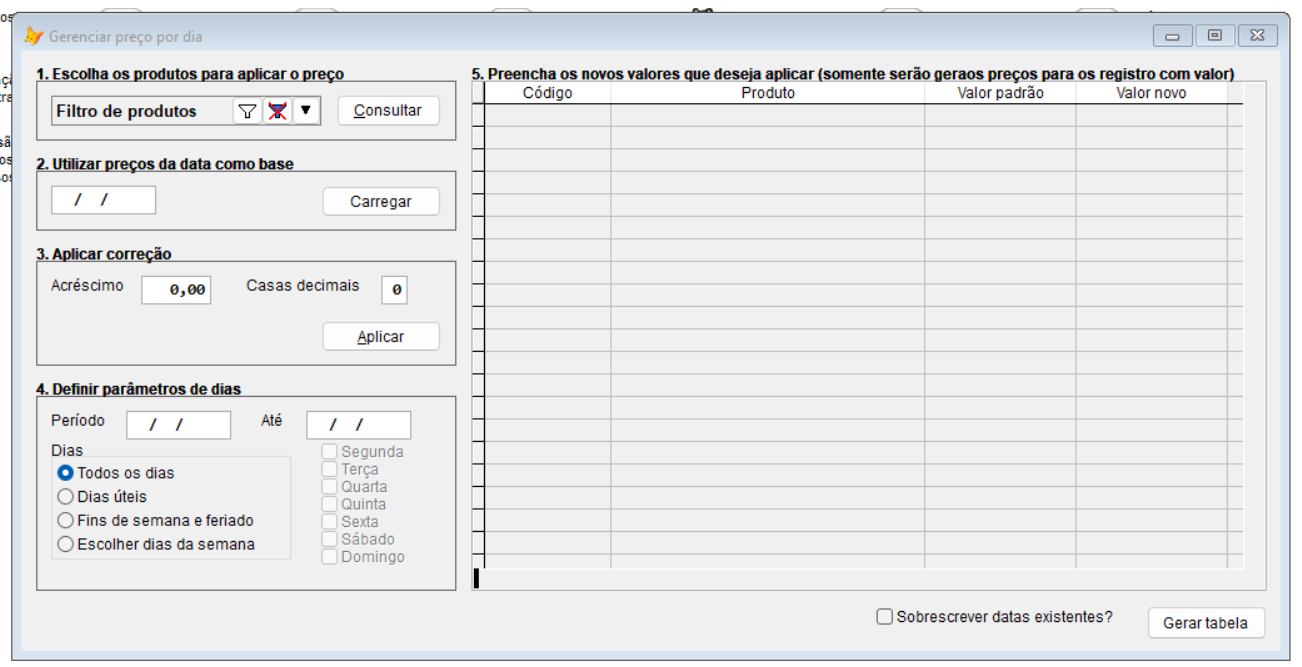Select the Todos os dias radio option
The height and width of the screenshot is (667, 1302).
click(66, 473)
